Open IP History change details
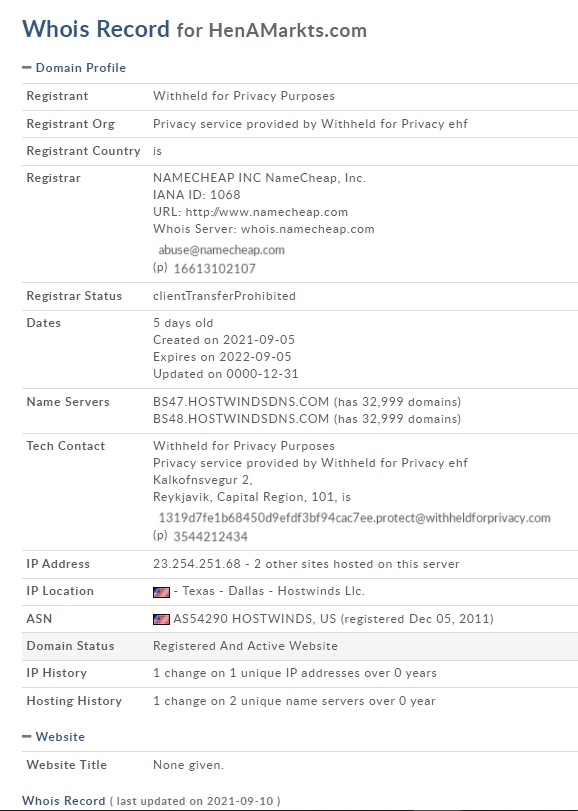Image resolution: width=578 pixels, height=811 pixels. pyautogui.click(x=295, y=673)
